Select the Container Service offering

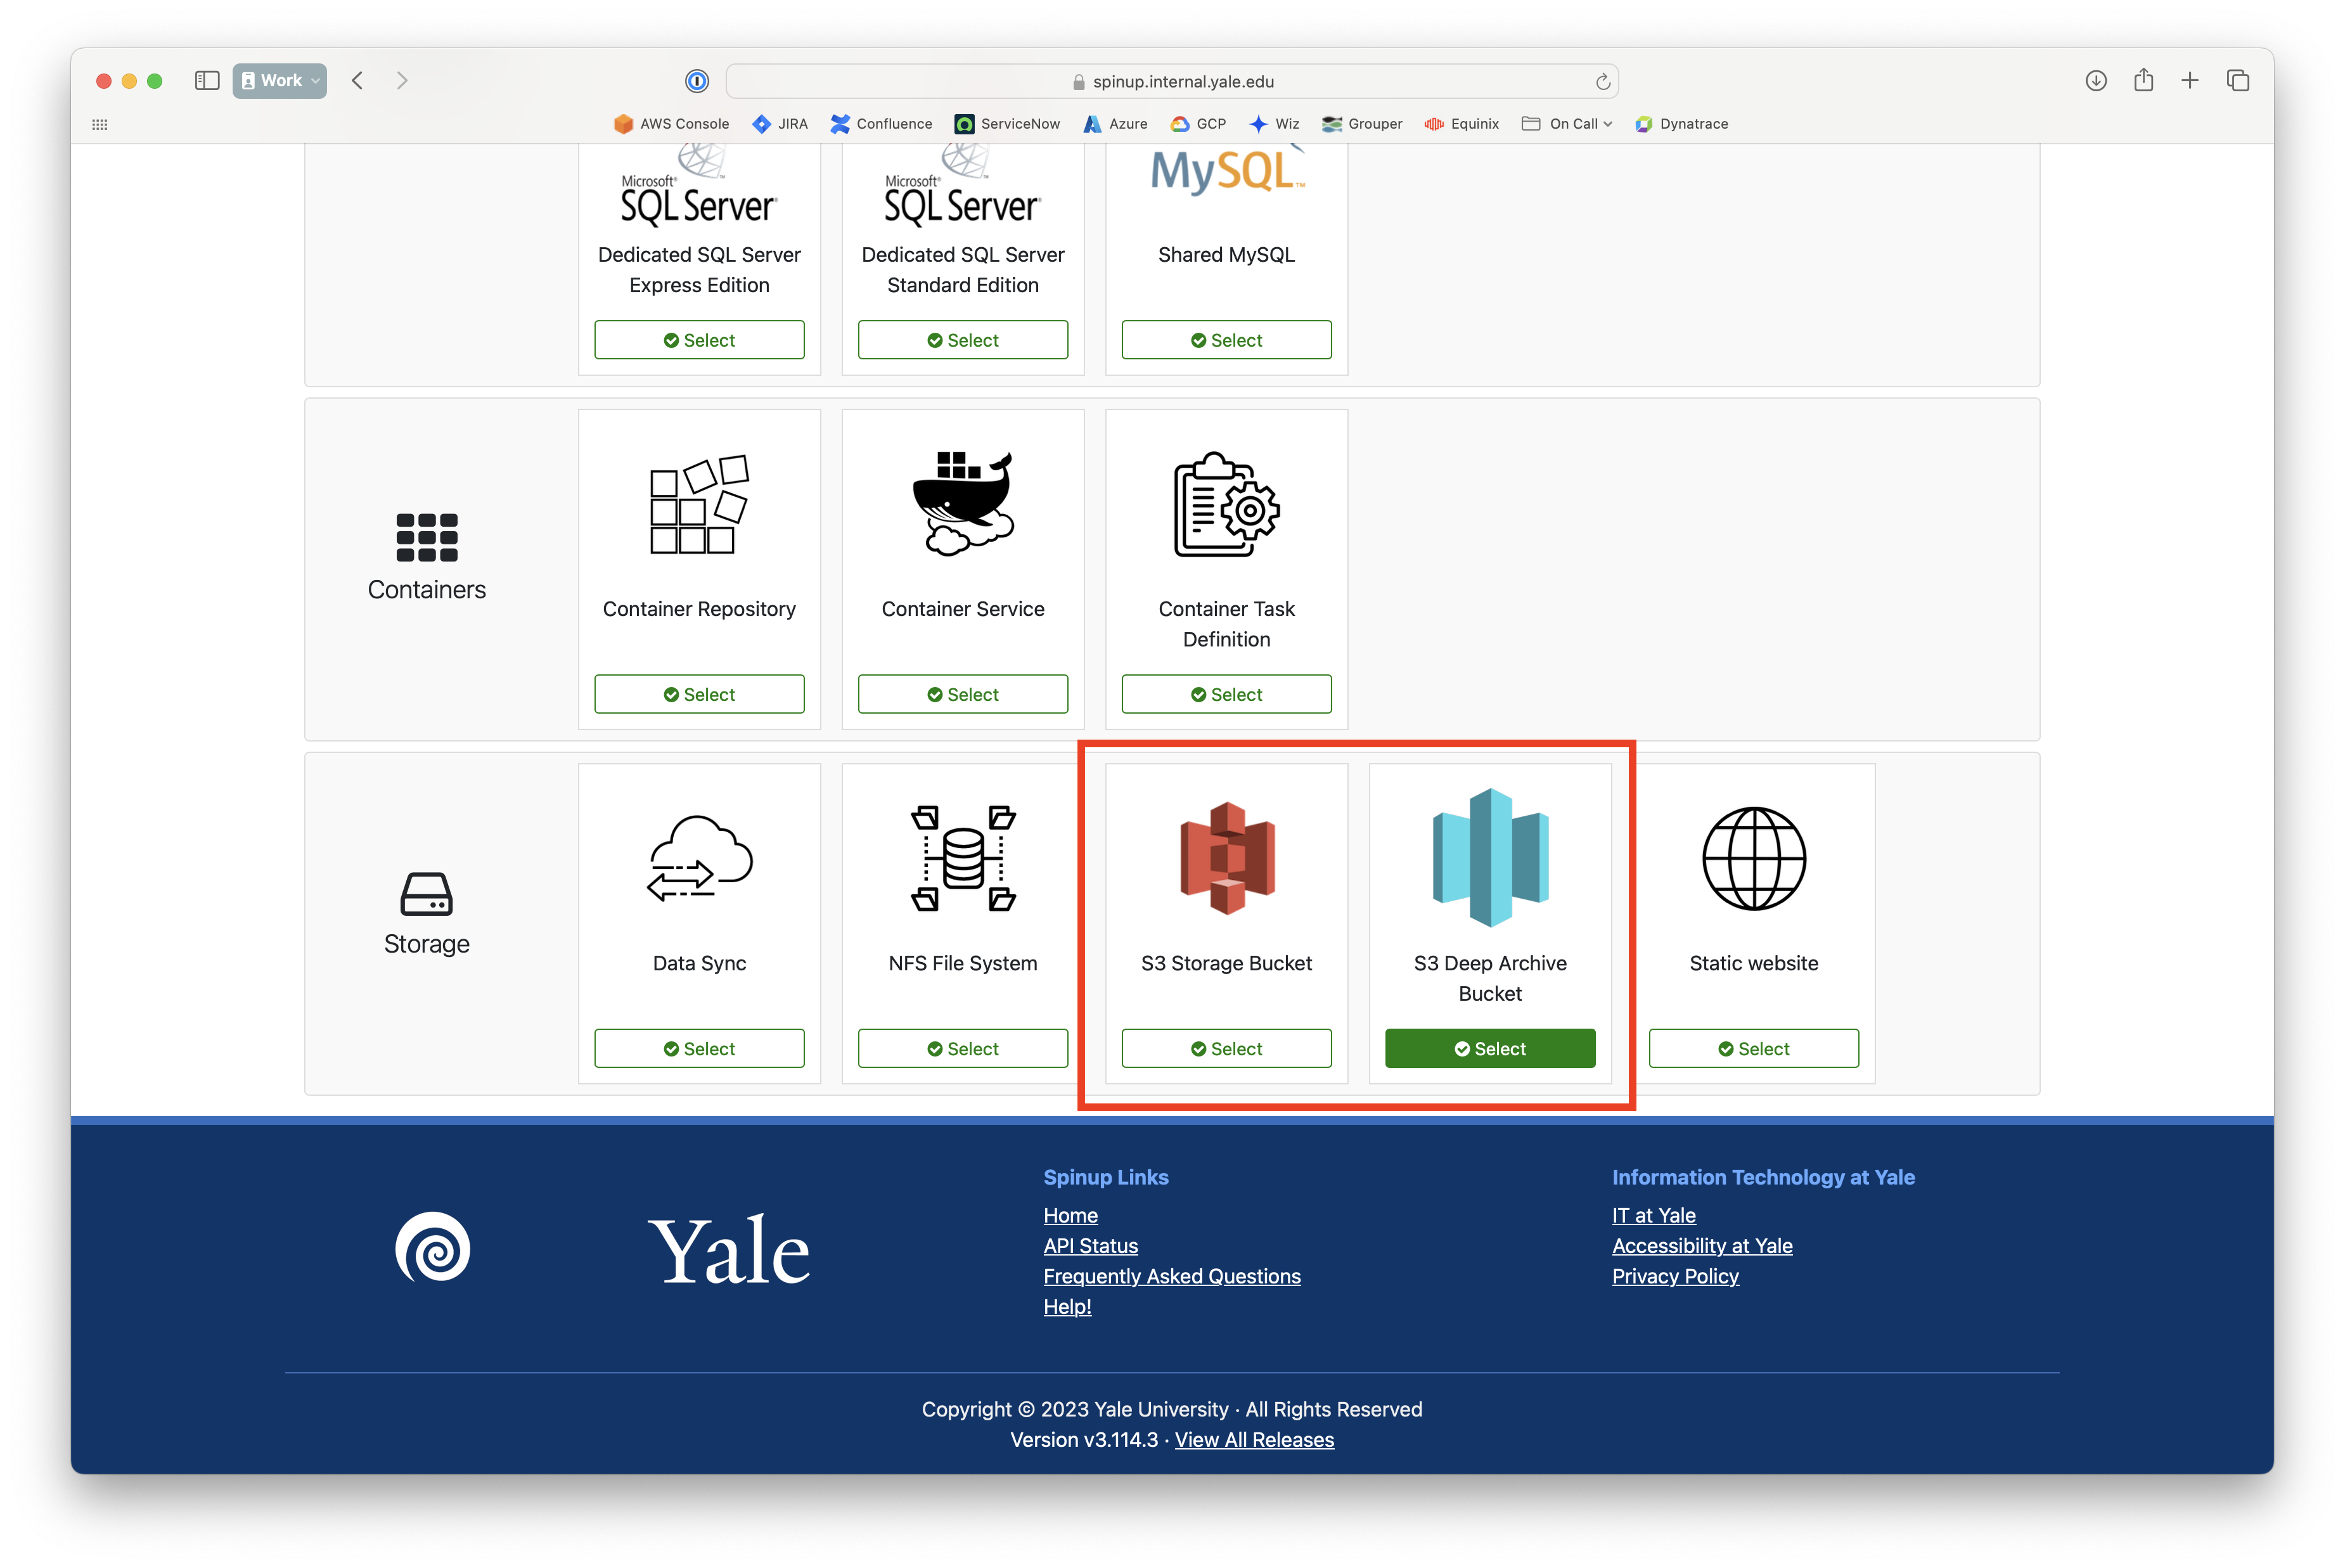click(963, 694)
